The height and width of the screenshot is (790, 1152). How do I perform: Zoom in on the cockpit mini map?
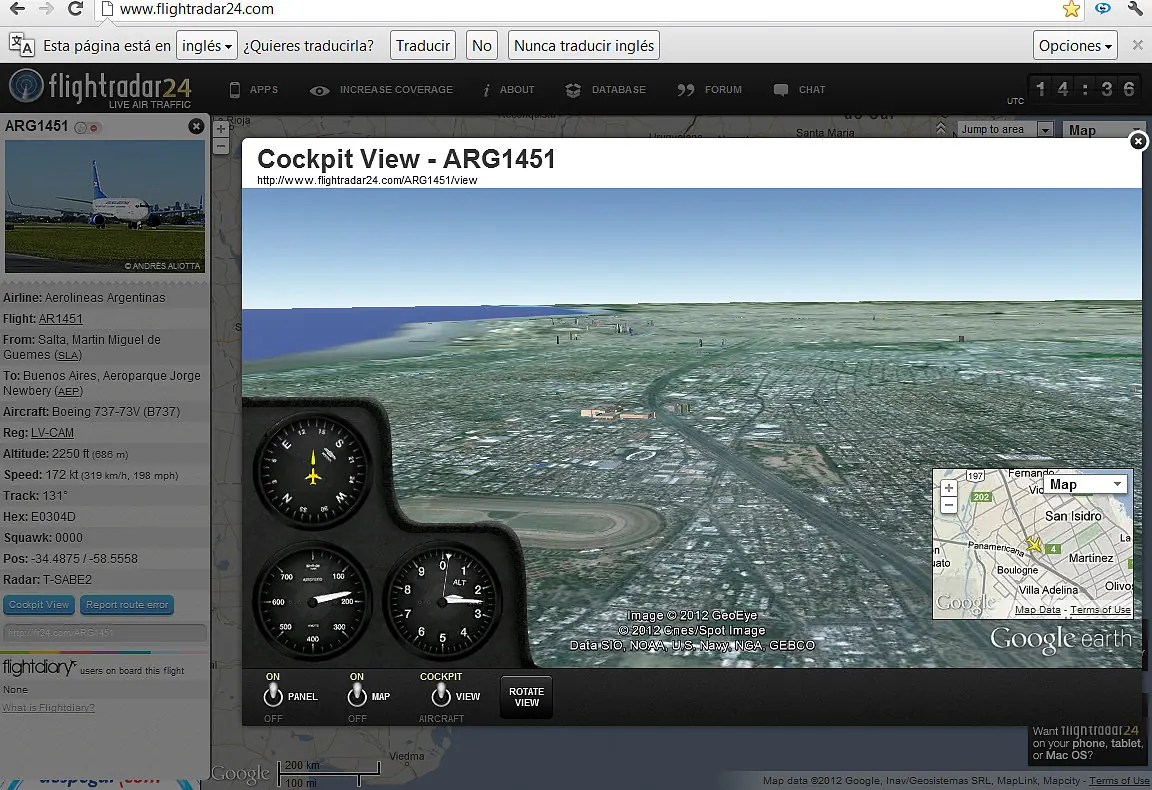pyautogui.click(x=948, y=488)
